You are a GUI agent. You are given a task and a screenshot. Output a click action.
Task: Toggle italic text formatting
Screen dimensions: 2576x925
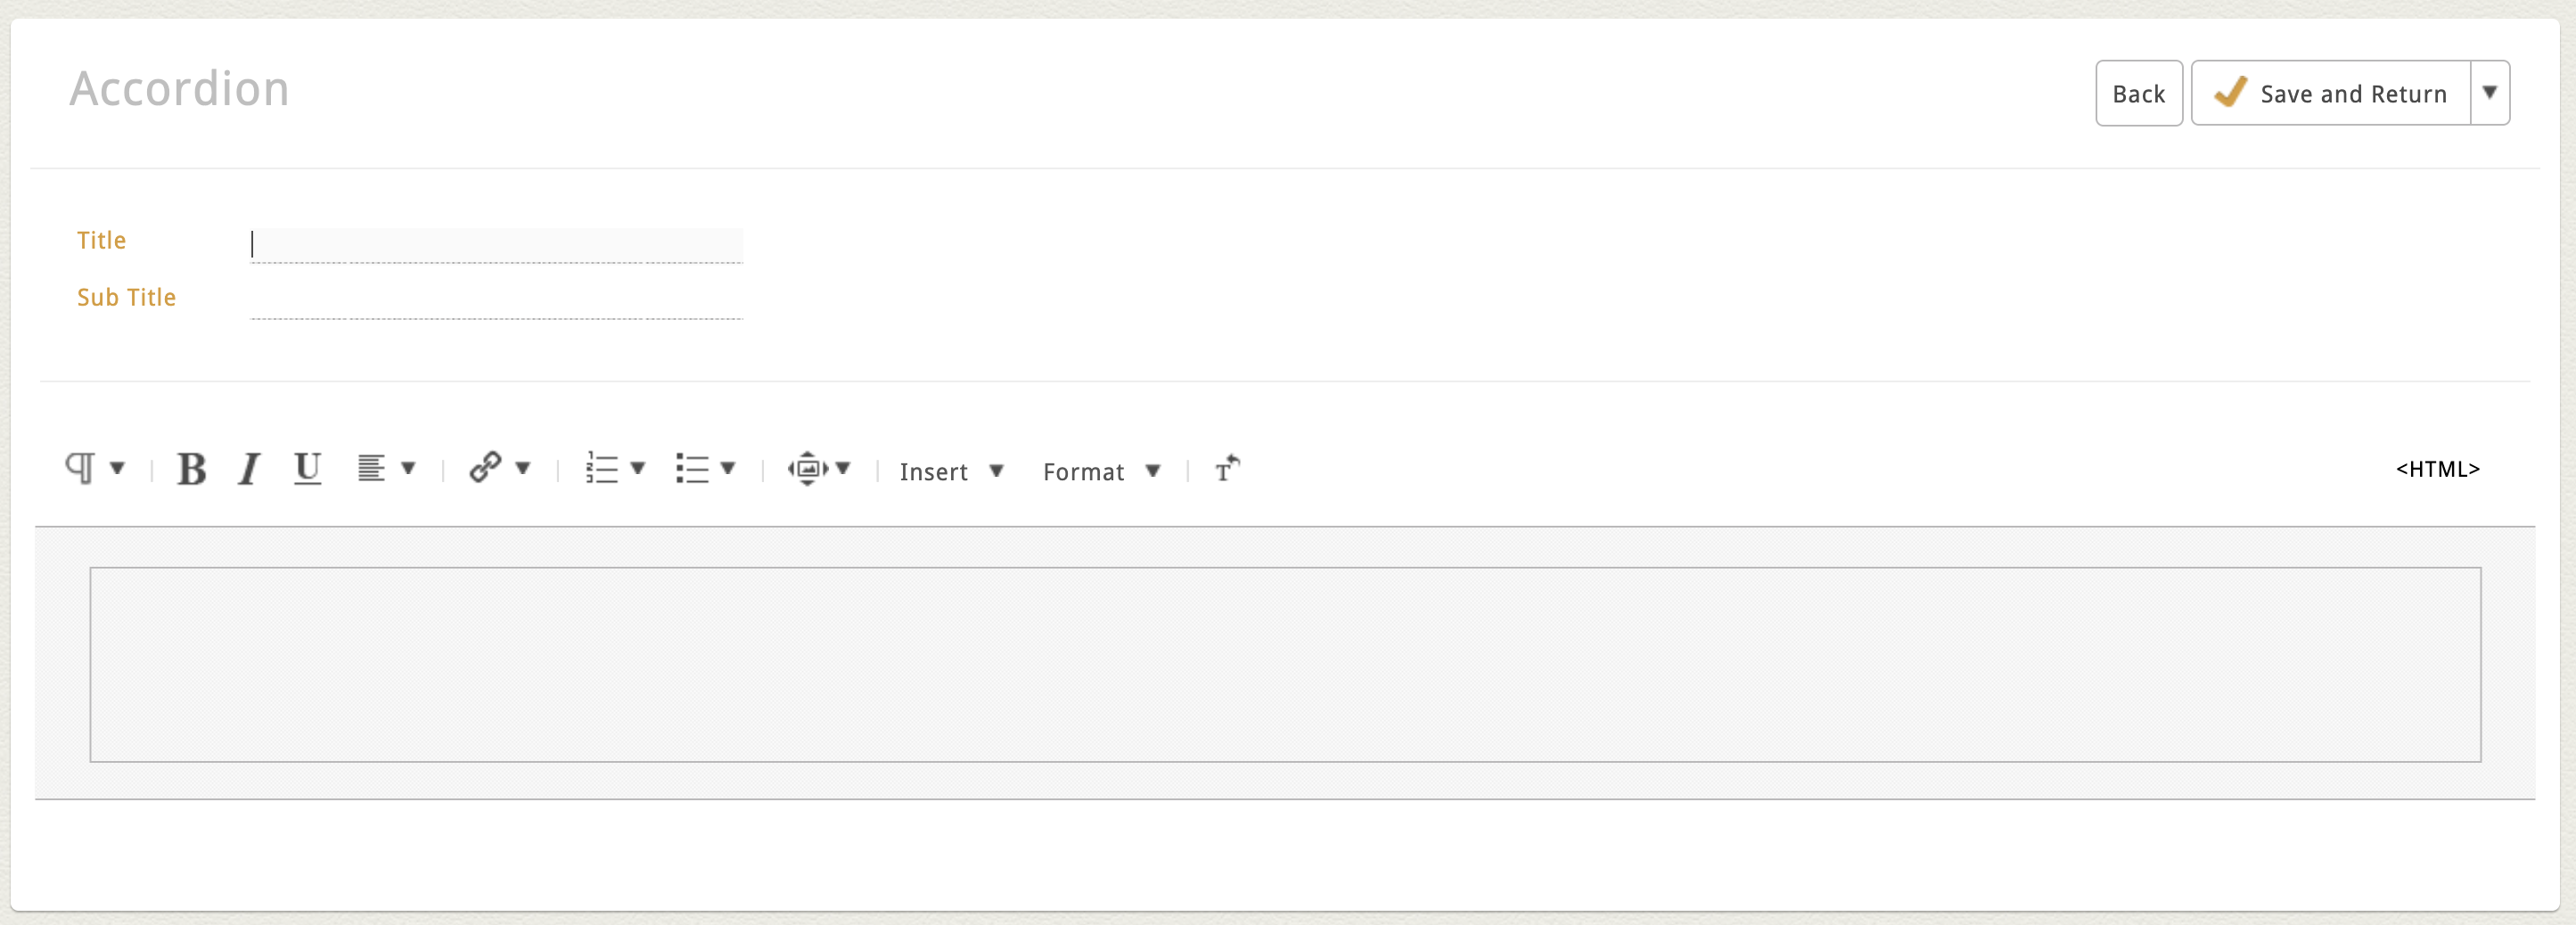249,469
